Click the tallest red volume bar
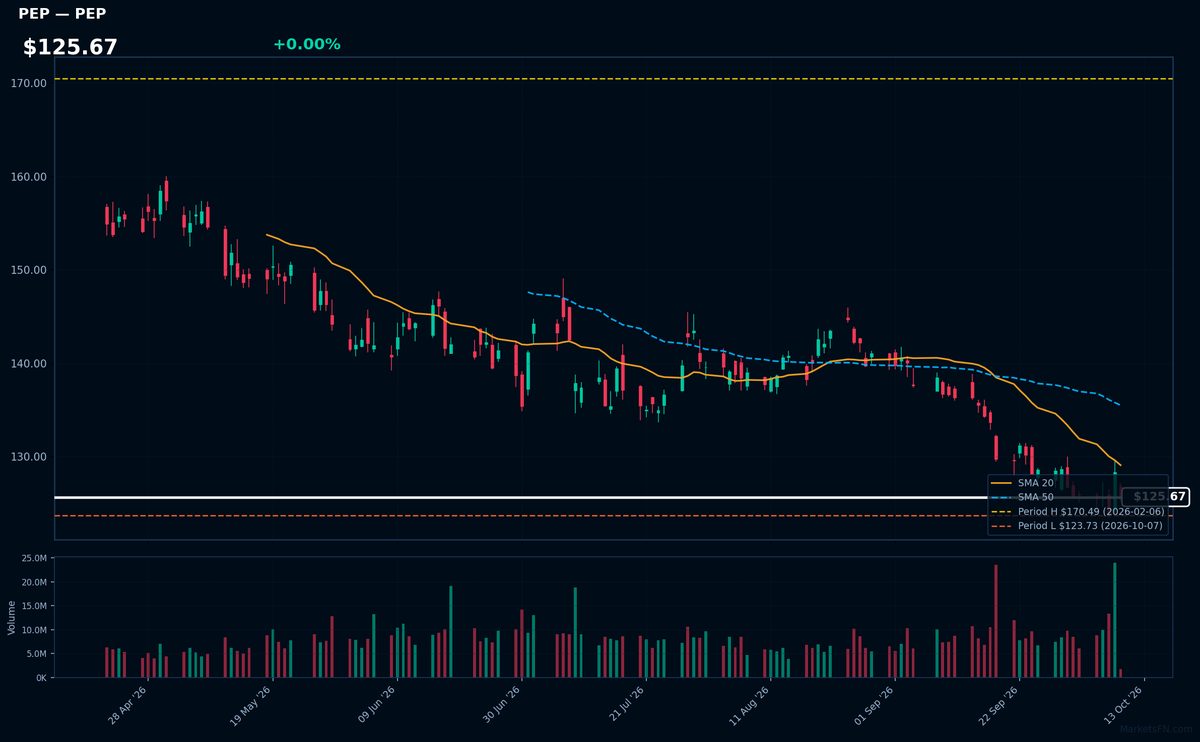1200x742 pixels. [996, 621]
